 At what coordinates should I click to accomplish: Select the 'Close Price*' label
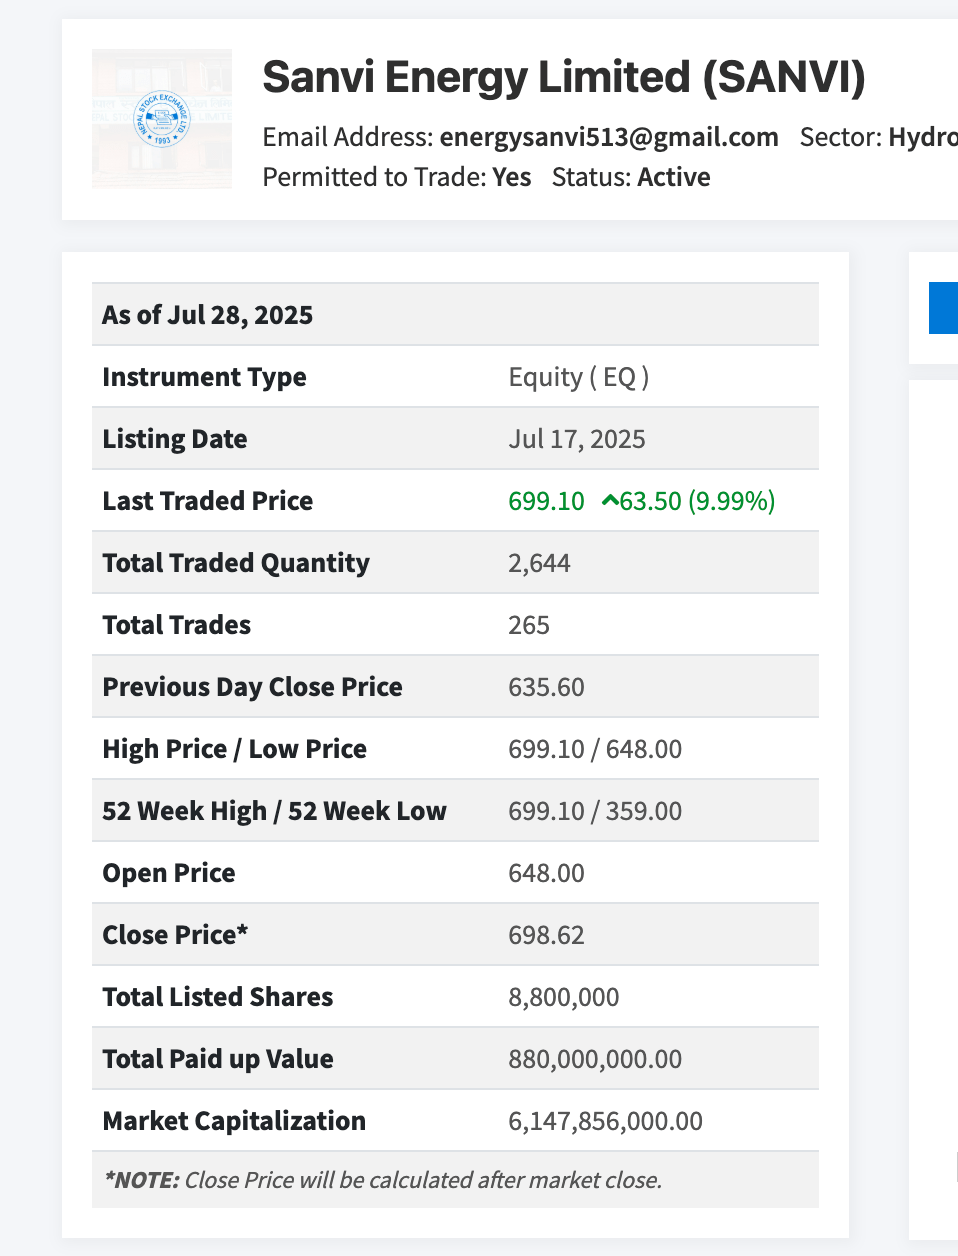point(176,935)
